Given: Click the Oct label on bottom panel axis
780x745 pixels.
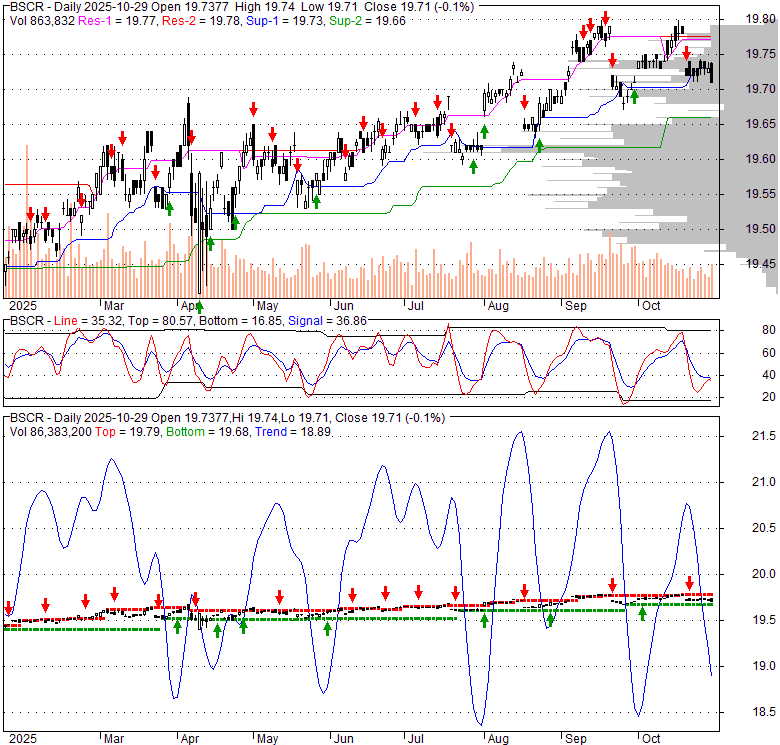Looking at the screenshot, I should (652, 737).
